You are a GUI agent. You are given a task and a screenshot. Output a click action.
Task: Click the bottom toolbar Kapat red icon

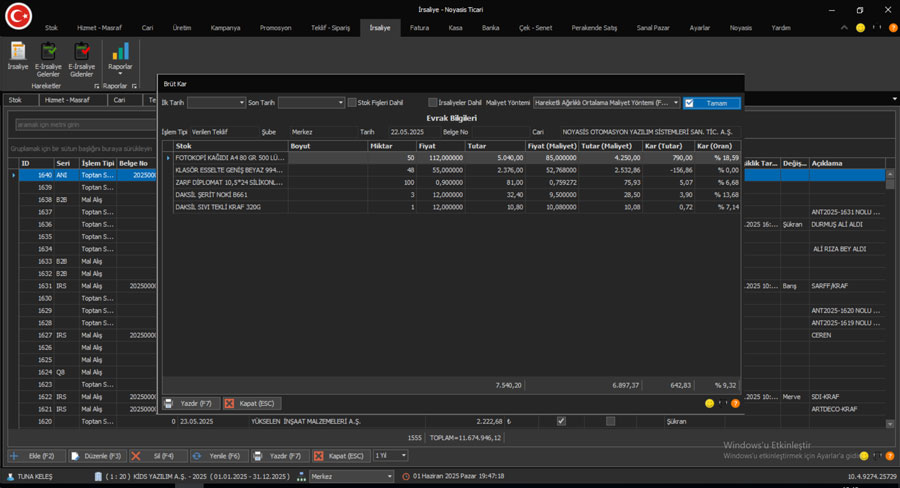(x=319, y=456)
